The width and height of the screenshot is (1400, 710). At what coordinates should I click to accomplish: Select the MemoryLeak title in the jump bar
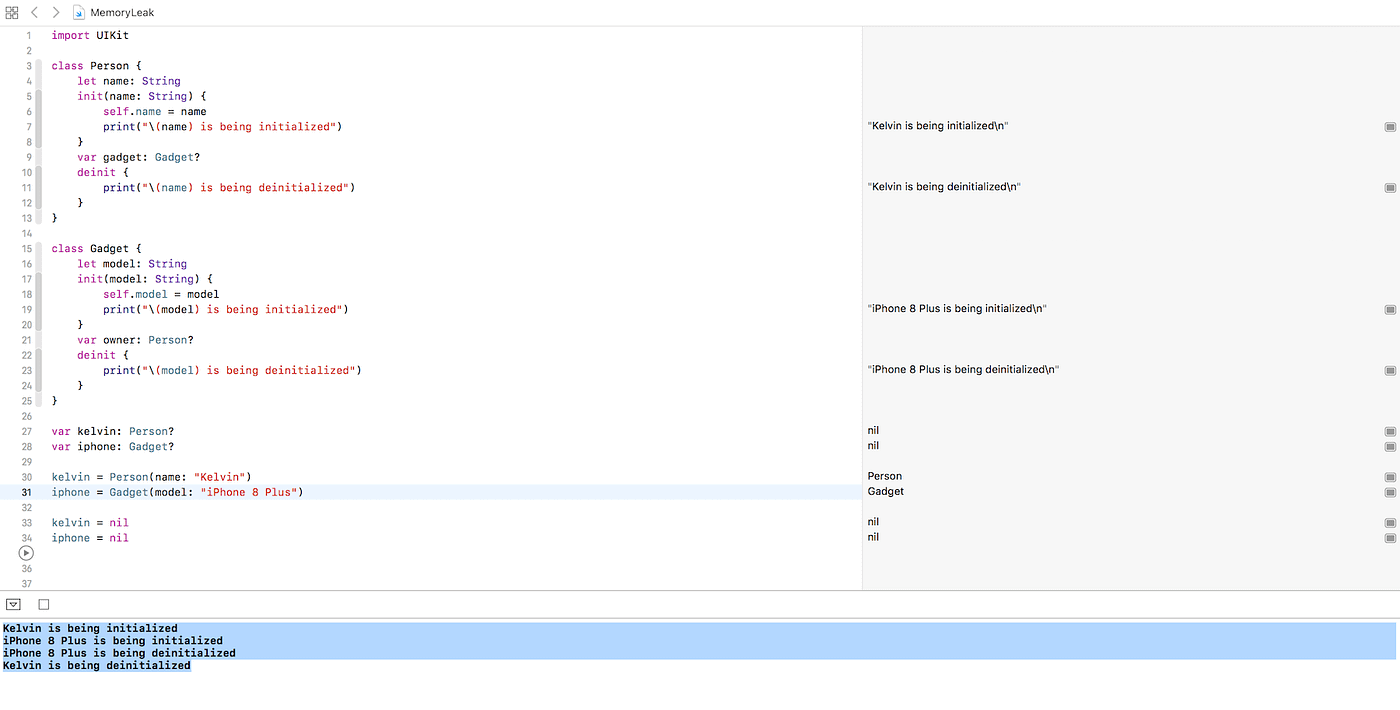120,12
